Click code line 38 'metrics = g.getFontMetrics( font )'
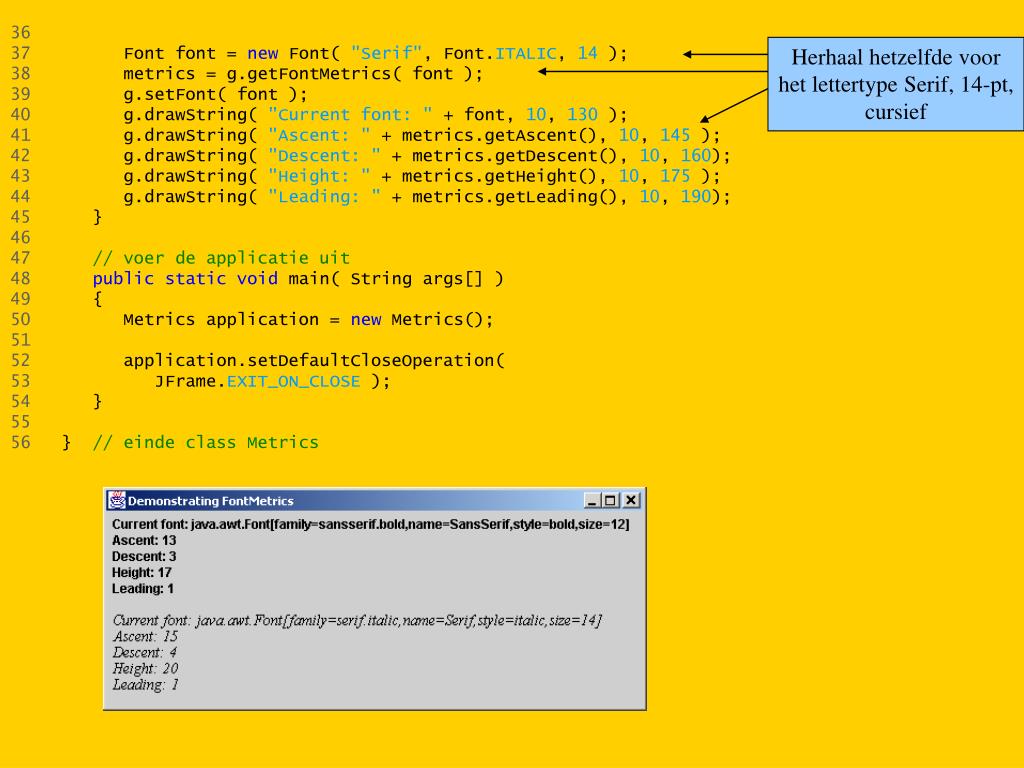Screen dimensions: 1024x768 pyautogui.click(x=303, y=74)
